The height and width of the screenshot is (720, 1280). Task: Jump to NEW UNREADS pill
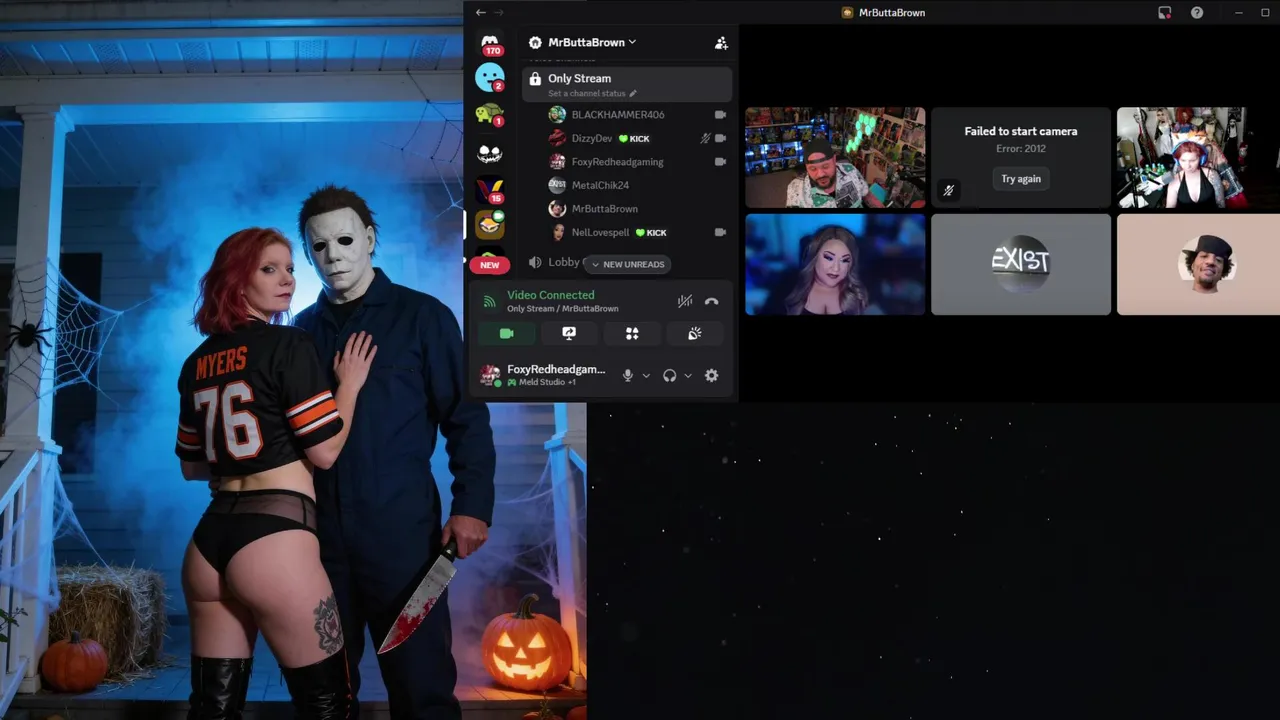coord(627,264)
